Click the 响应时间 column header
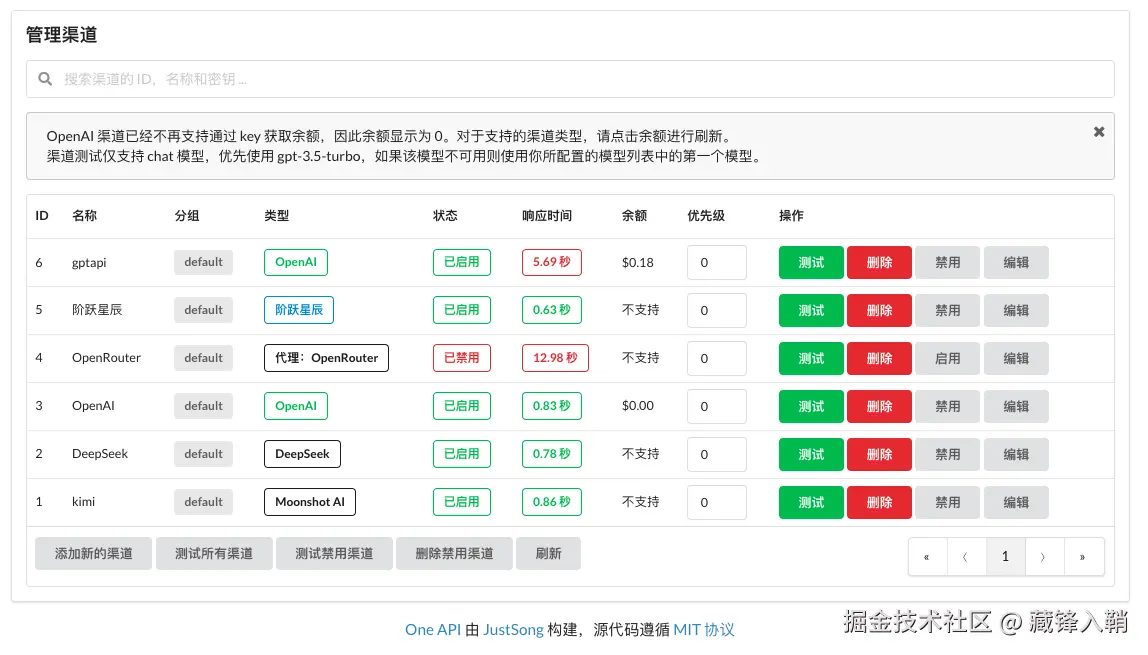 [547, 216]
